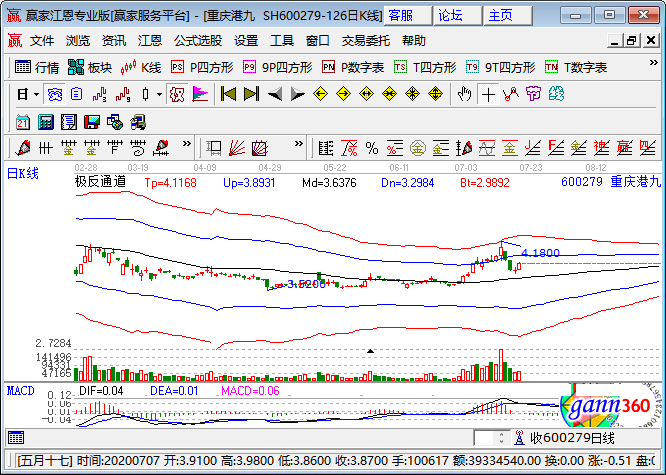Open the 工具 menu

282,41
